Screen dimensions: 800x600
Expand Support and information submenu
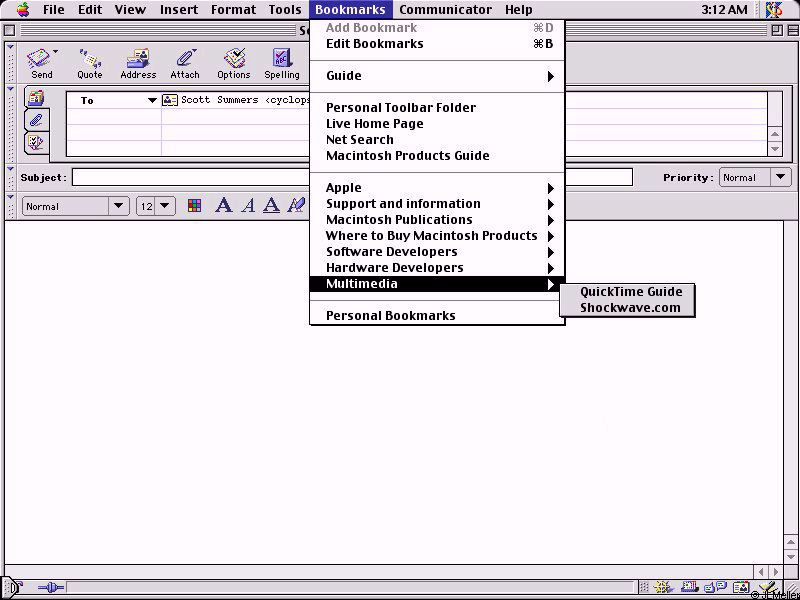[x=437, y=204]
